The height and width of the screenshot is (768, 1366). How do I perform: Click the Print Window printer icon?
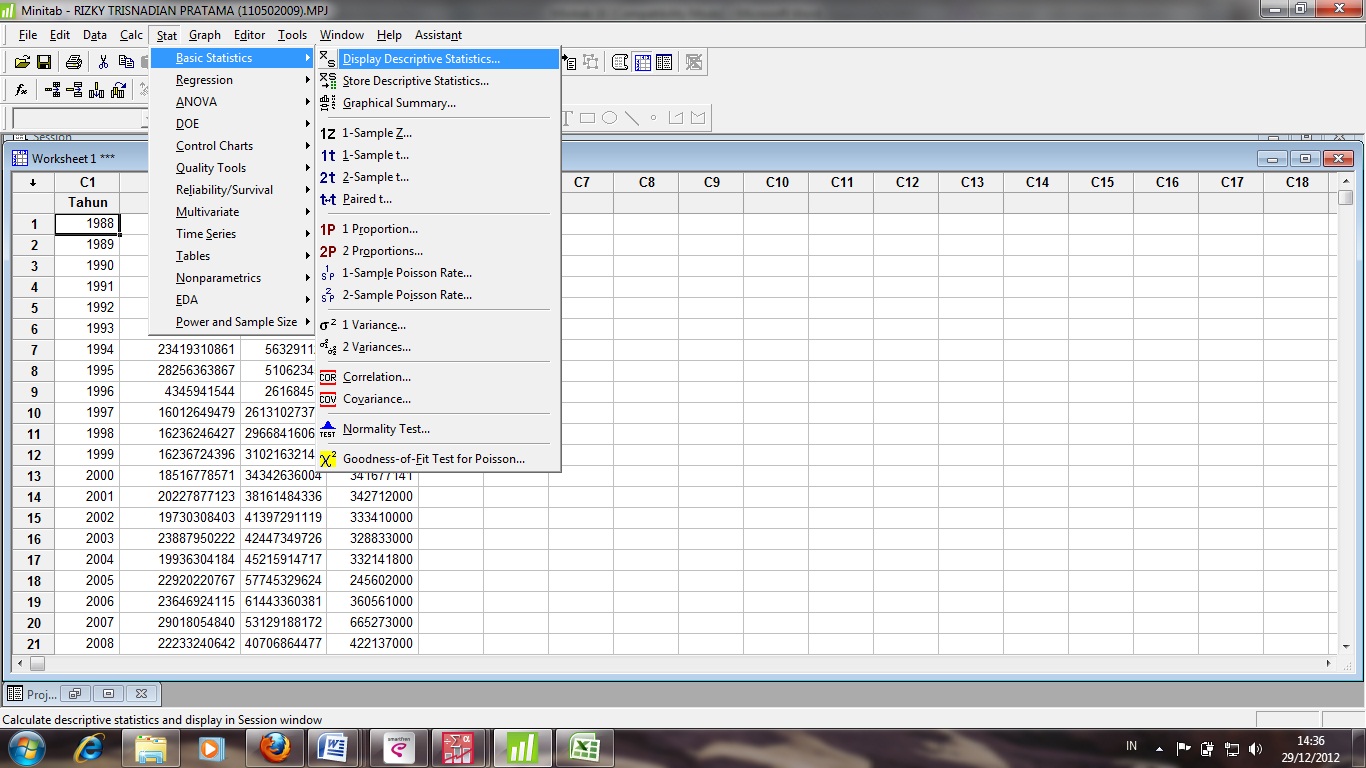coord(74,62)
